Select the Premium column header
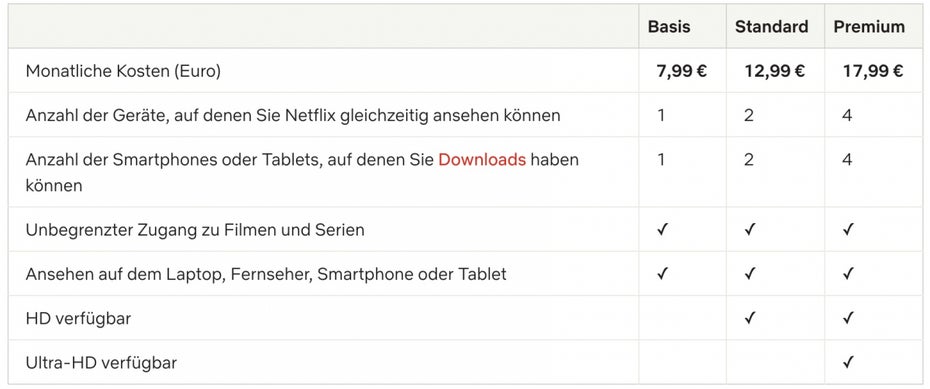 click(x=870, y=27)
